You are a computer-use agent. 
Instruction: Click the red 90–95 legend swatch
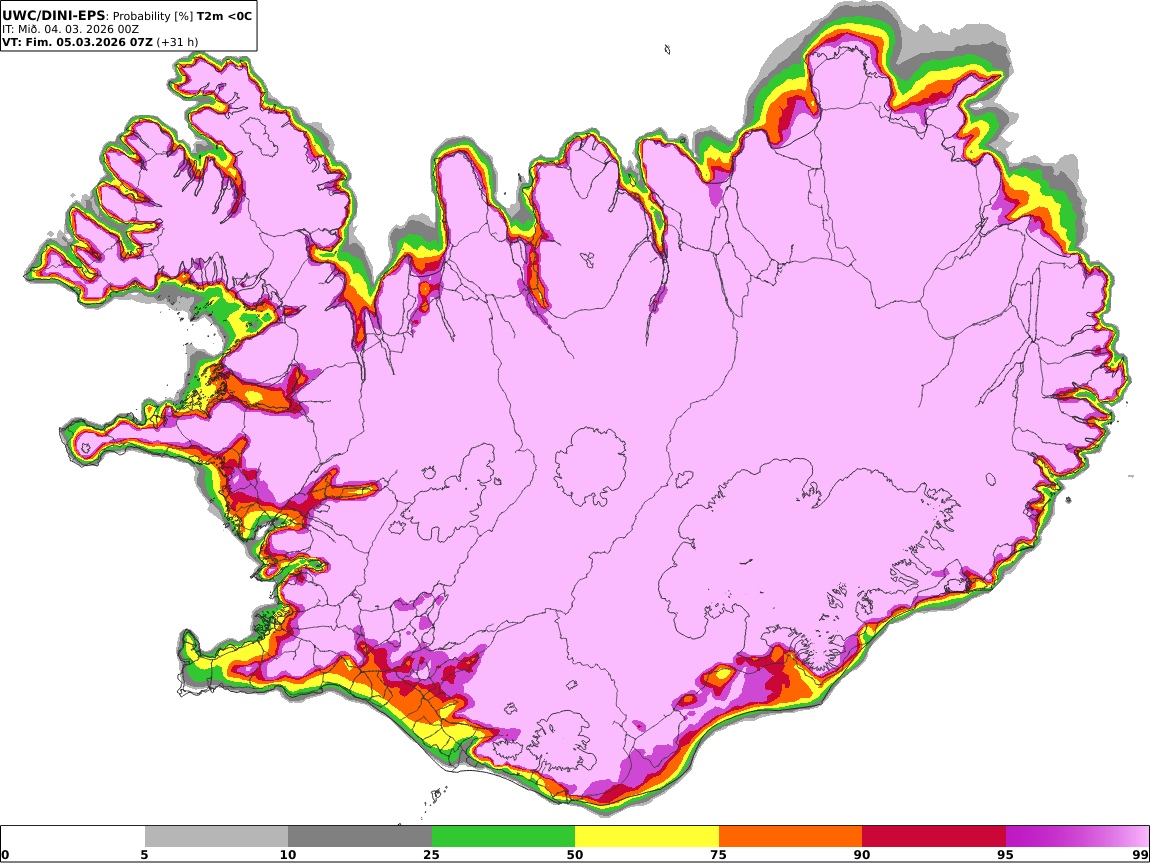pos(934,836)
